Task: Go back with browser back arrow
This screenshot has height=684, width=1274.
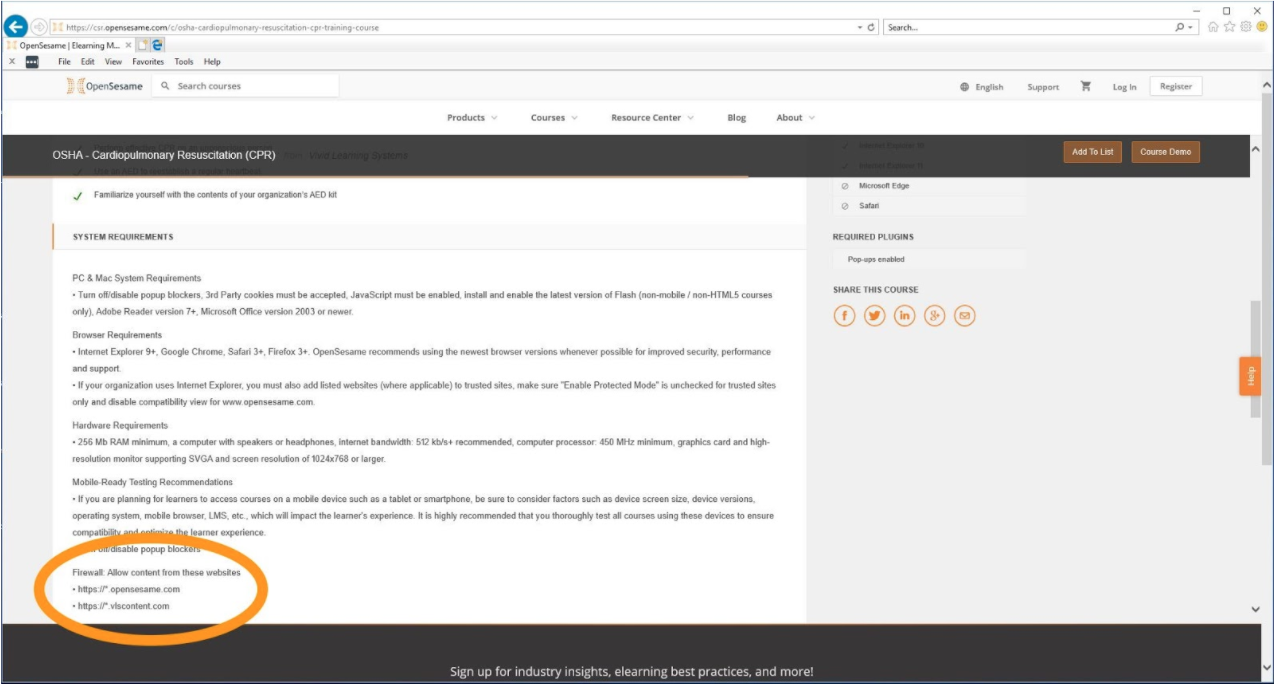Action: click(15, 27)
